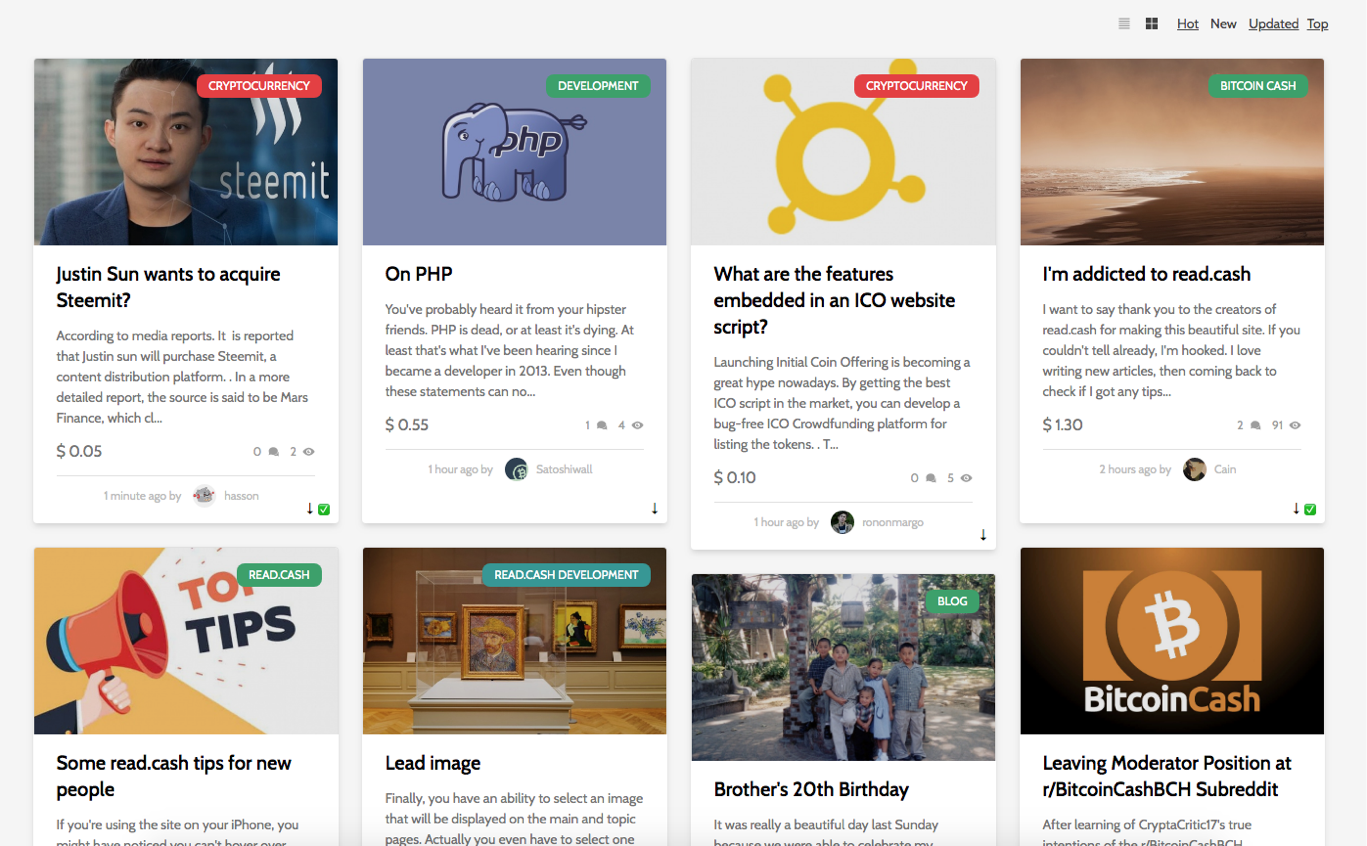The width and height of the screenshot is (1367, 846).
Task: Visit author Cain's profile name
Action: tap(1225, 469)
